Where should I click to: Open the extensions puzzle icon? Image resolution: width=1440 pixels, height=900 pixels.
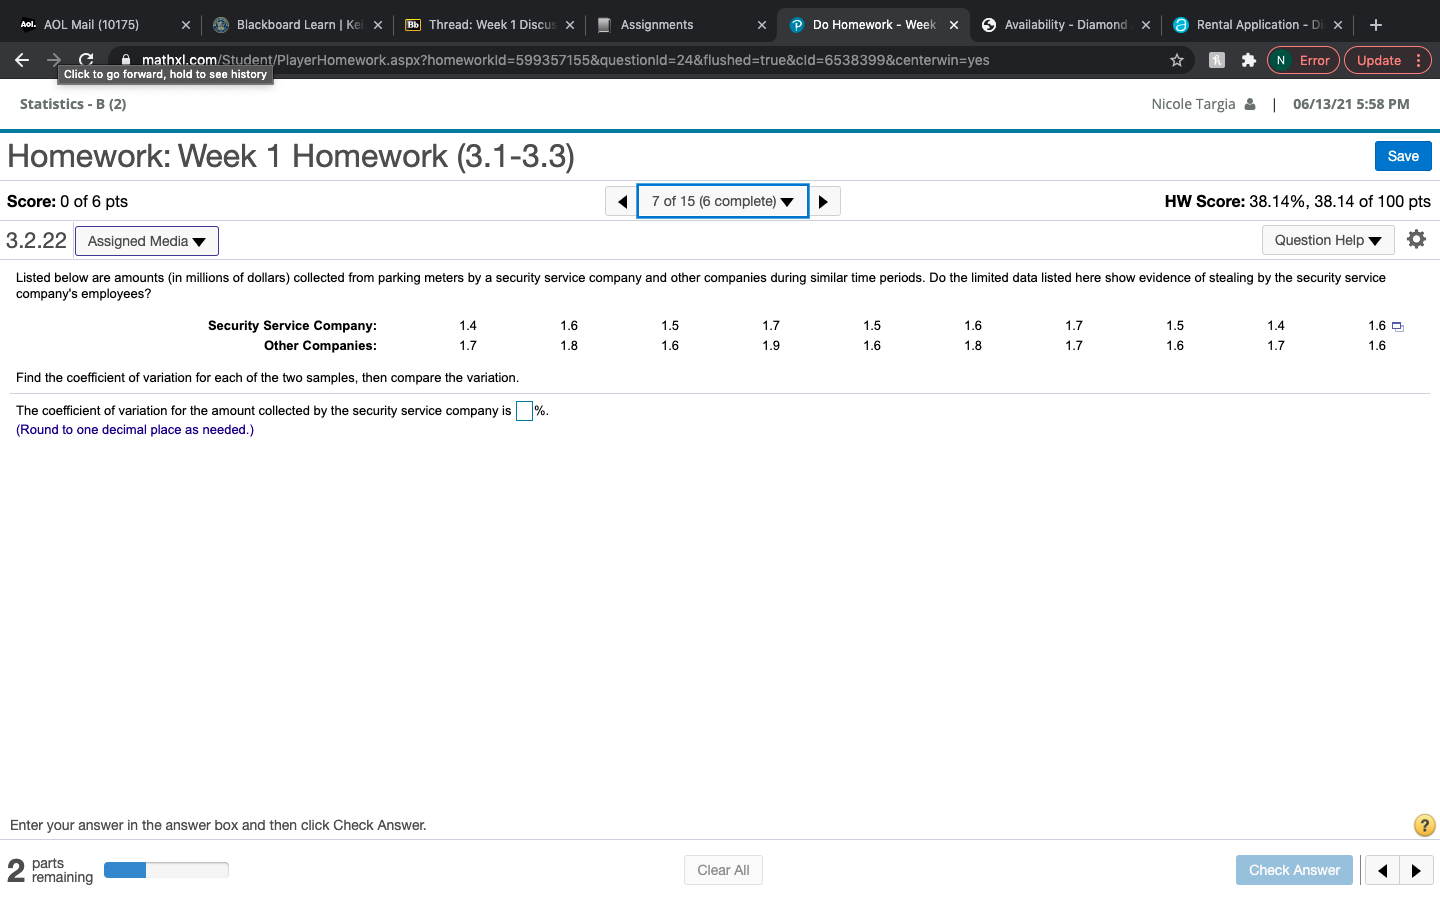point(1248,60)
